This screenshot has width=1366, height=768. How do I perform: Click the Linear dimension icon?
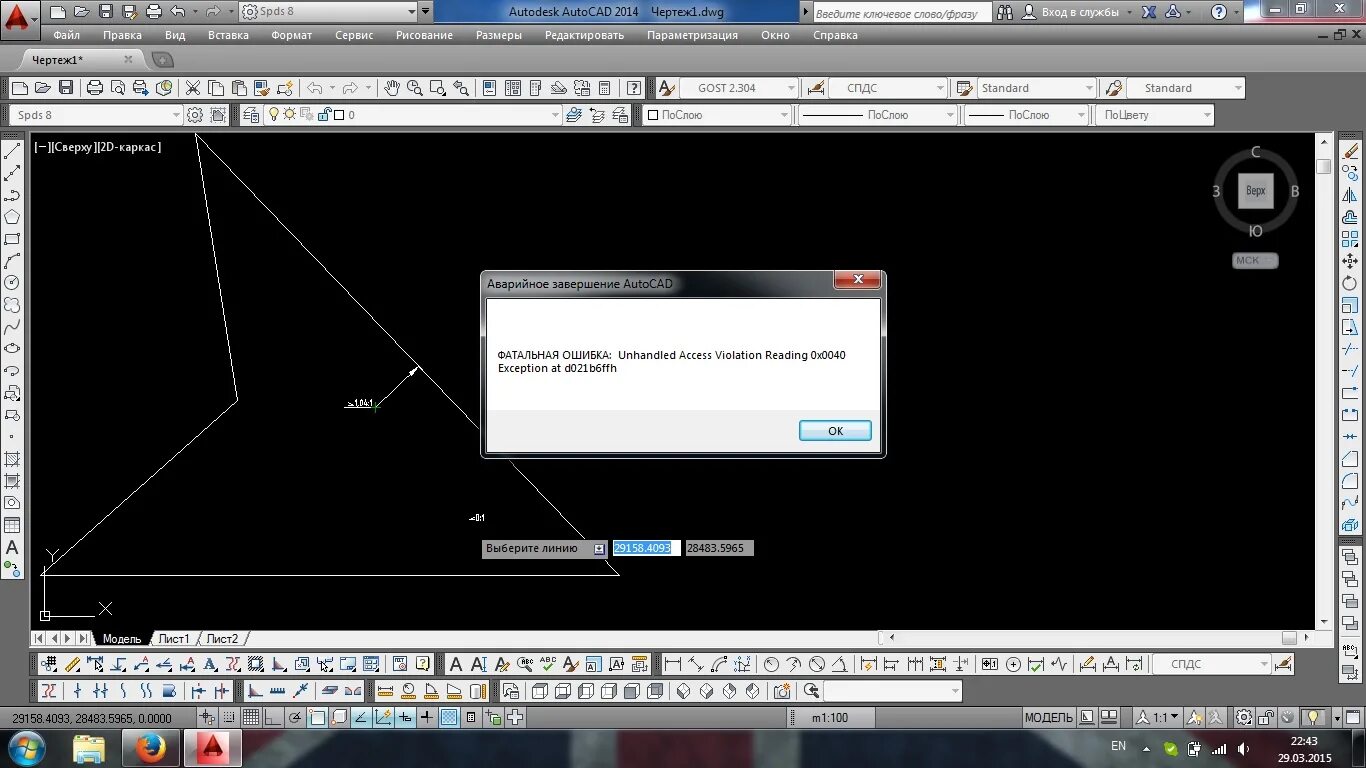point(672,664)
